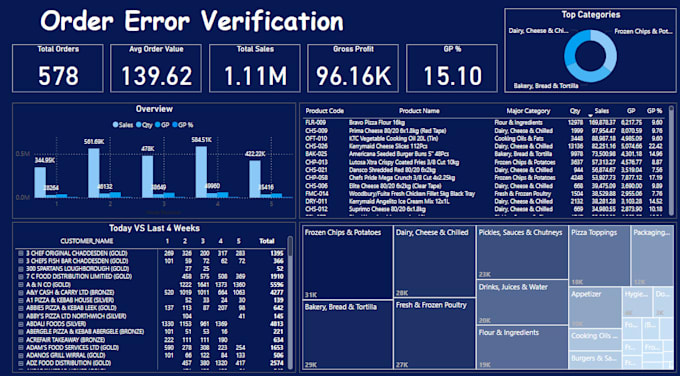680x376 pixels.
Task: Click the Order Error Verification title
Action: tap(192, 21)
